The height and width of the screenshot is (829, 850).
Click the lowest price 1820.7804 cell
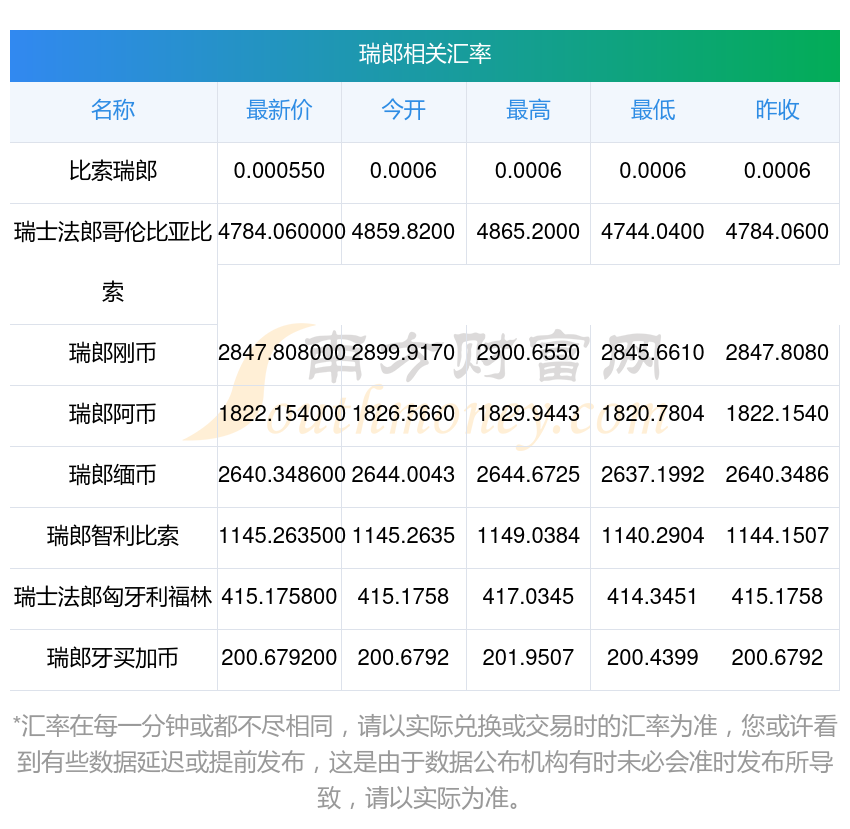(x=652, y=414)
